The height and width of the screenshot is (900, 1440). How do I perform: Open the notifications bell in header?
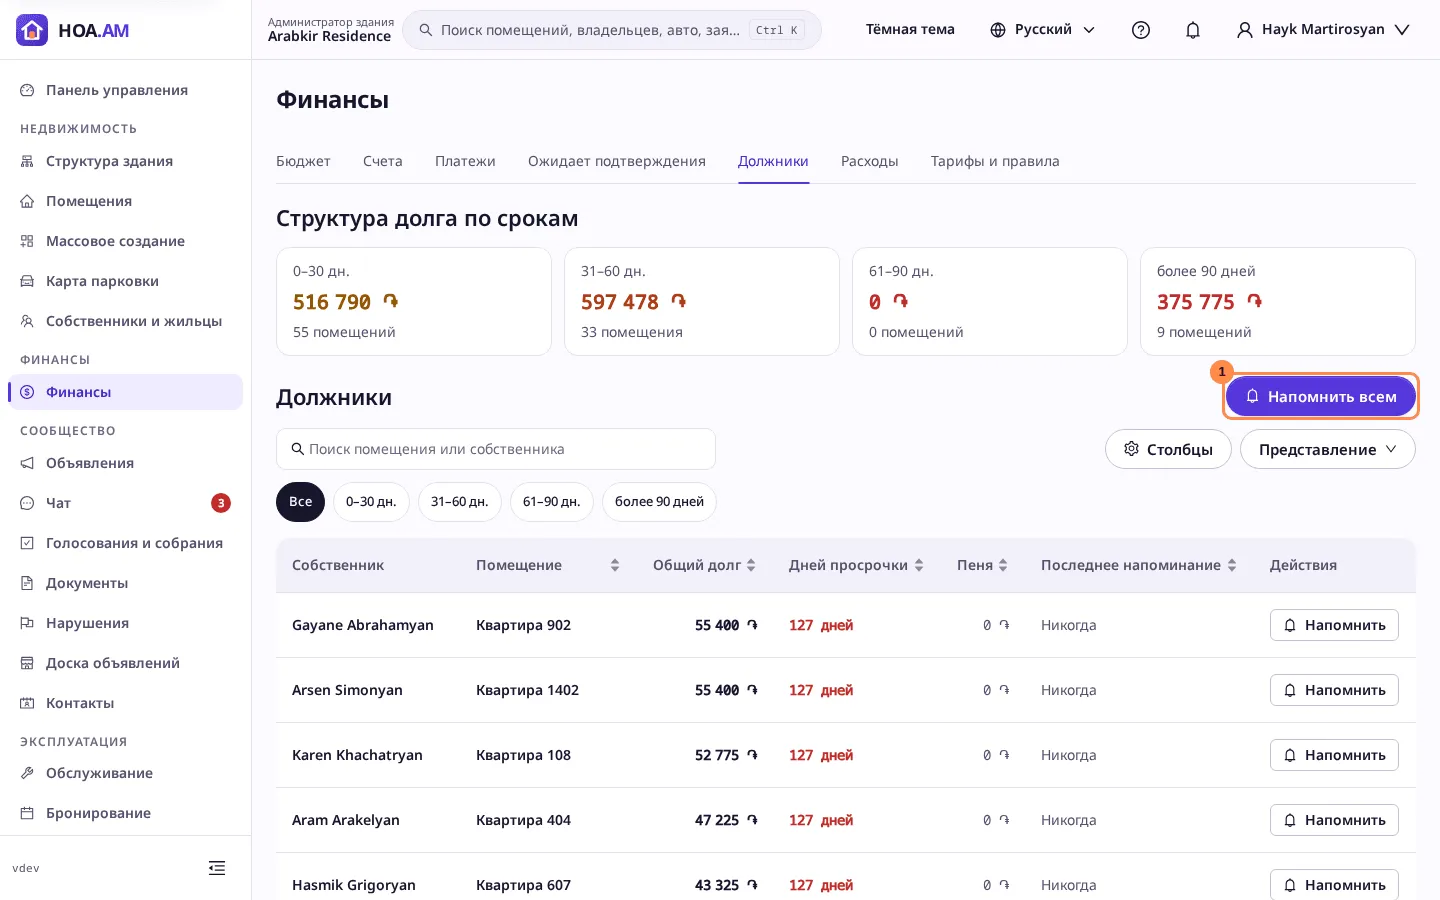coord(1193,30)
